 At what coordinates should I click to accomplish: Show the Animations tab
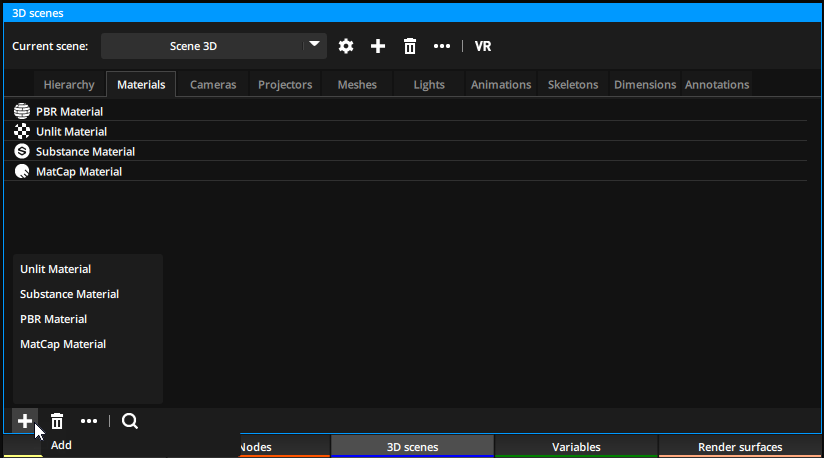[501, 85]
